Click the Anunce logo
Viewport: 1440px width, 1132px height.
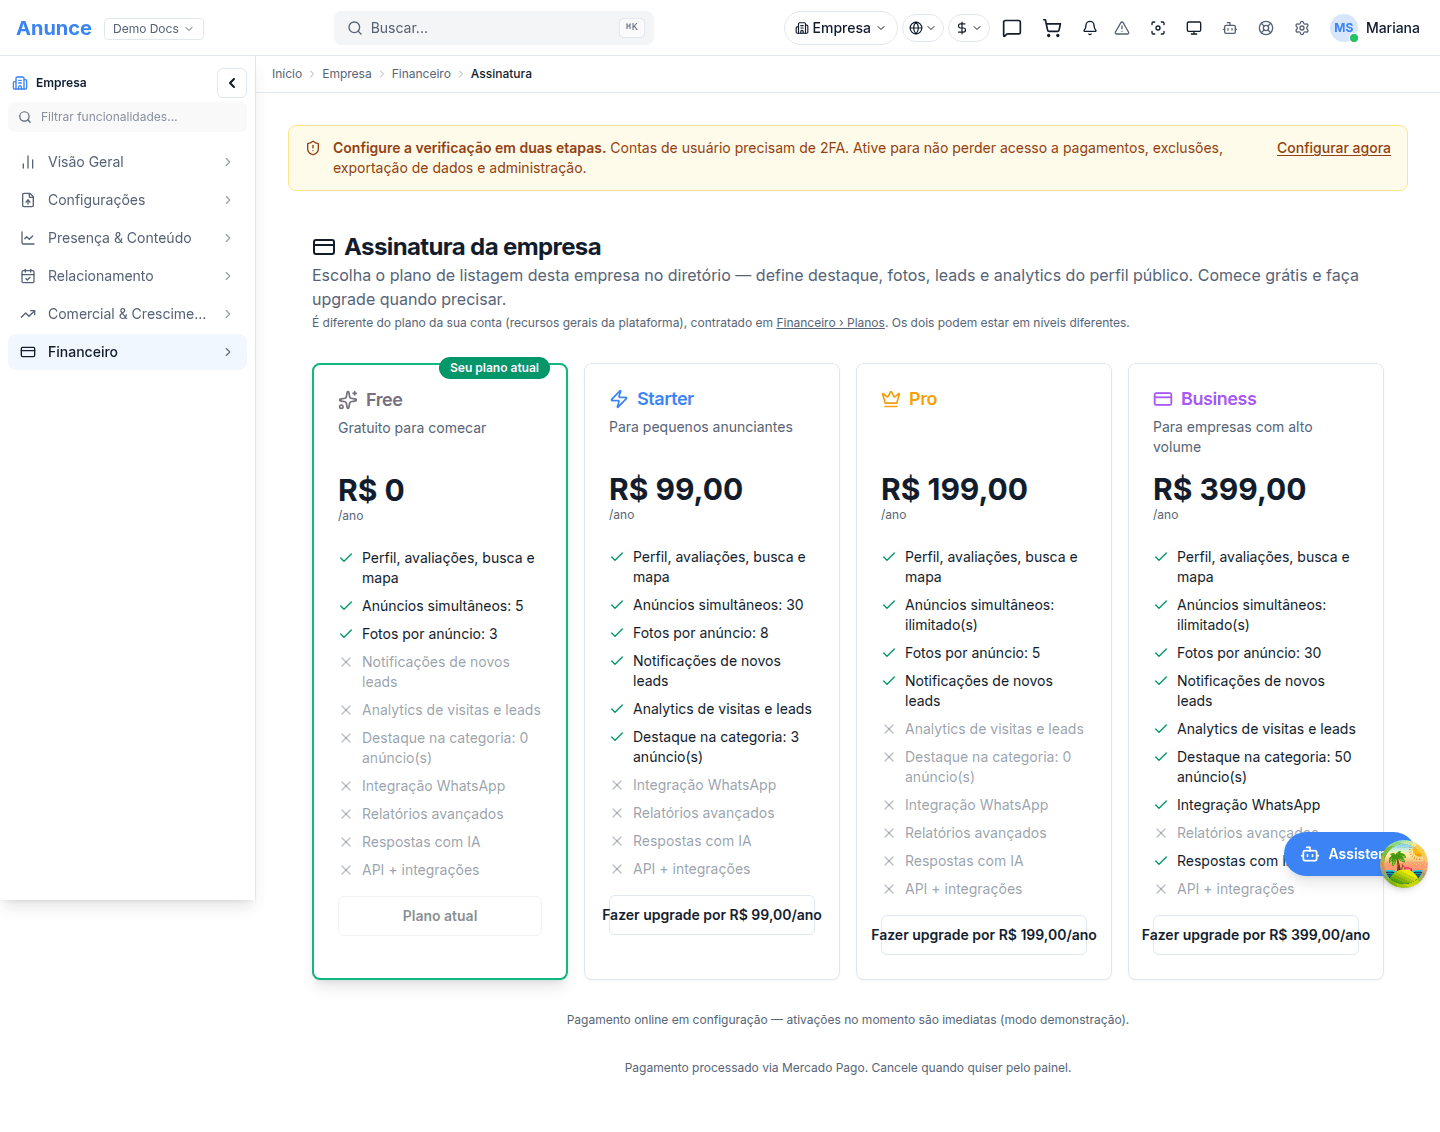pos(54,28)
